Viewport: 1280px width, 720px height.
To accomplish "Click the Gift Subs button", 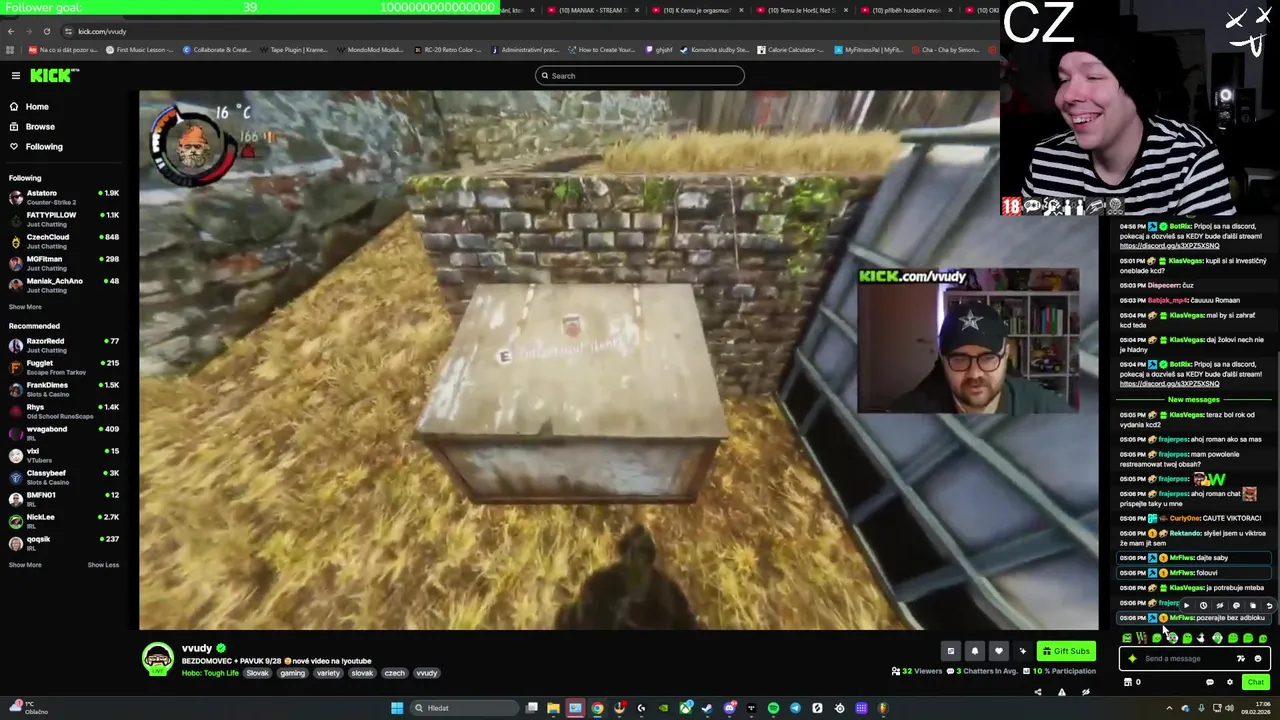I will coord(1065,651).
